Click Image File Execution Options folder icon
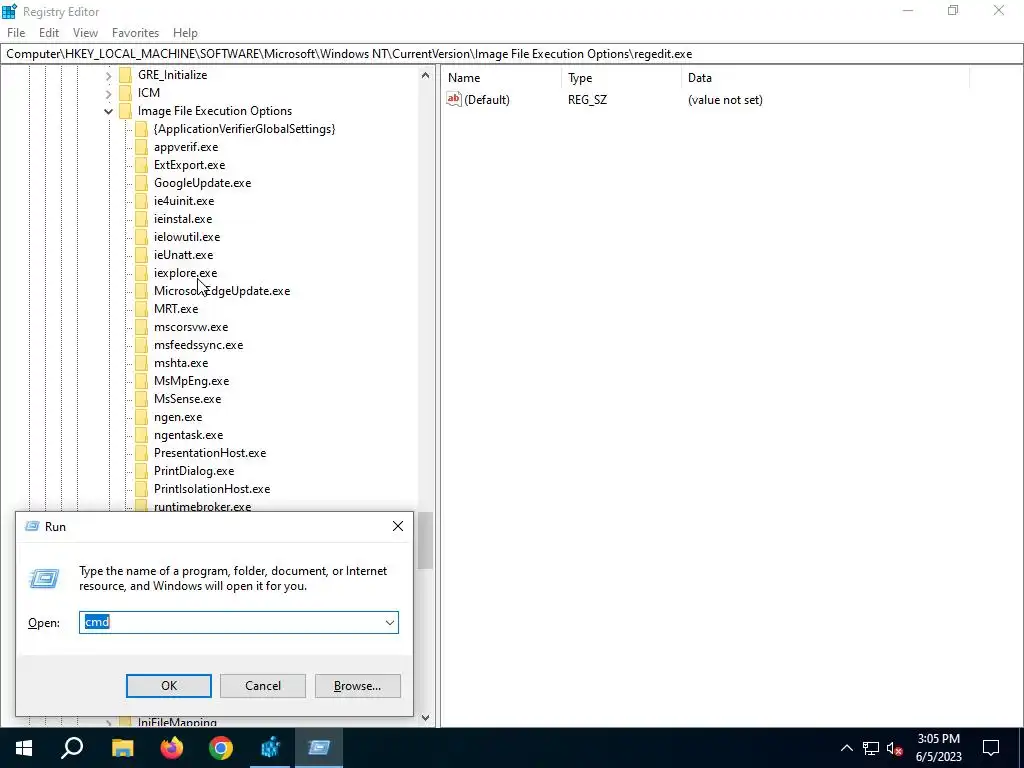Image resolution: width=1024 pixels, height=768 pixels. (x=125, y=111)
